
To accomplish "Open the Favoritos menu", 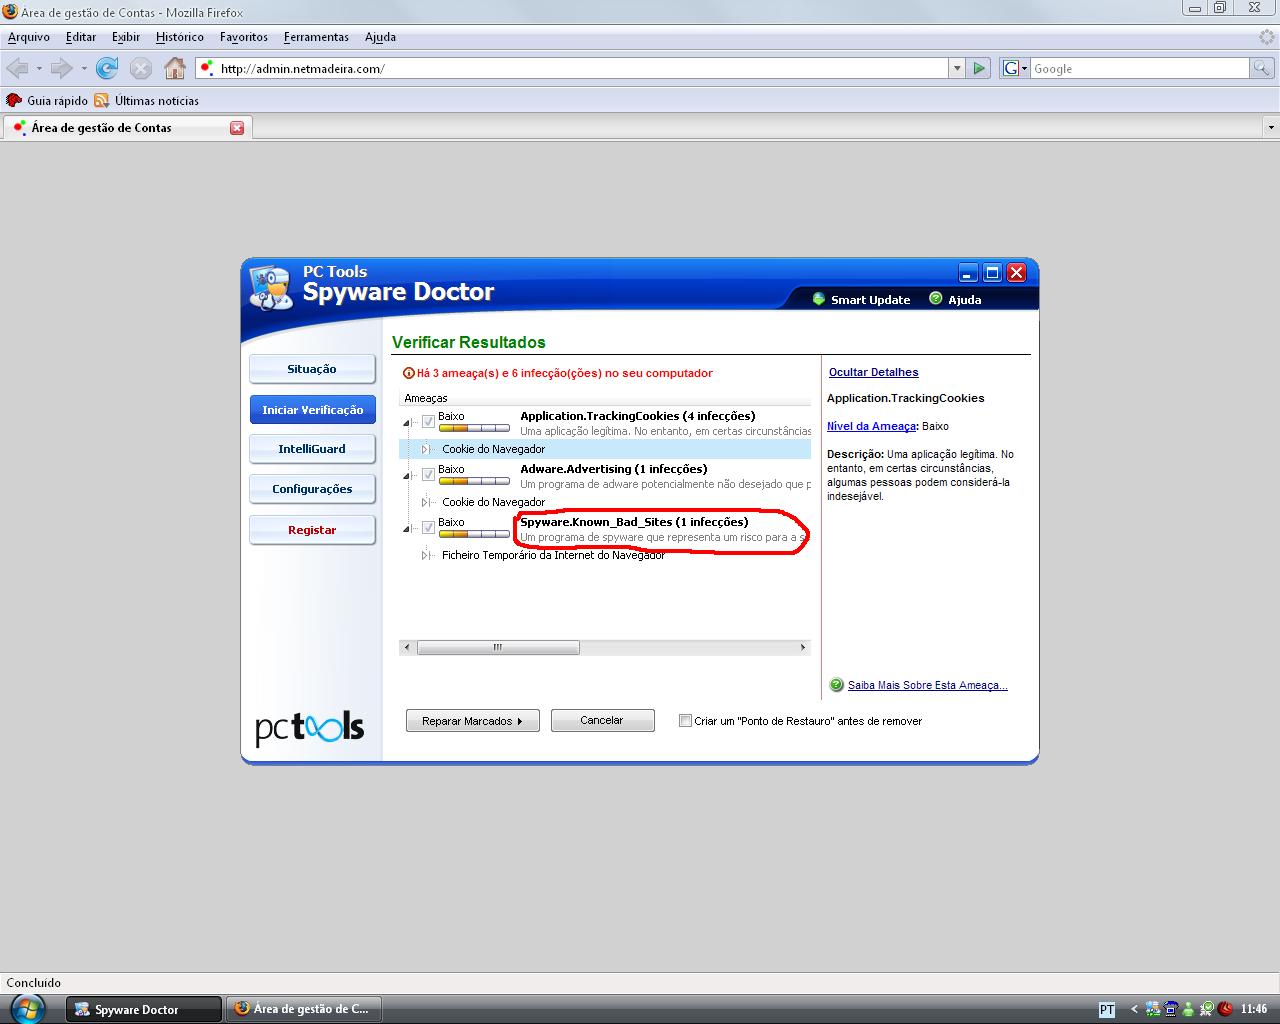I will [244, 37].
